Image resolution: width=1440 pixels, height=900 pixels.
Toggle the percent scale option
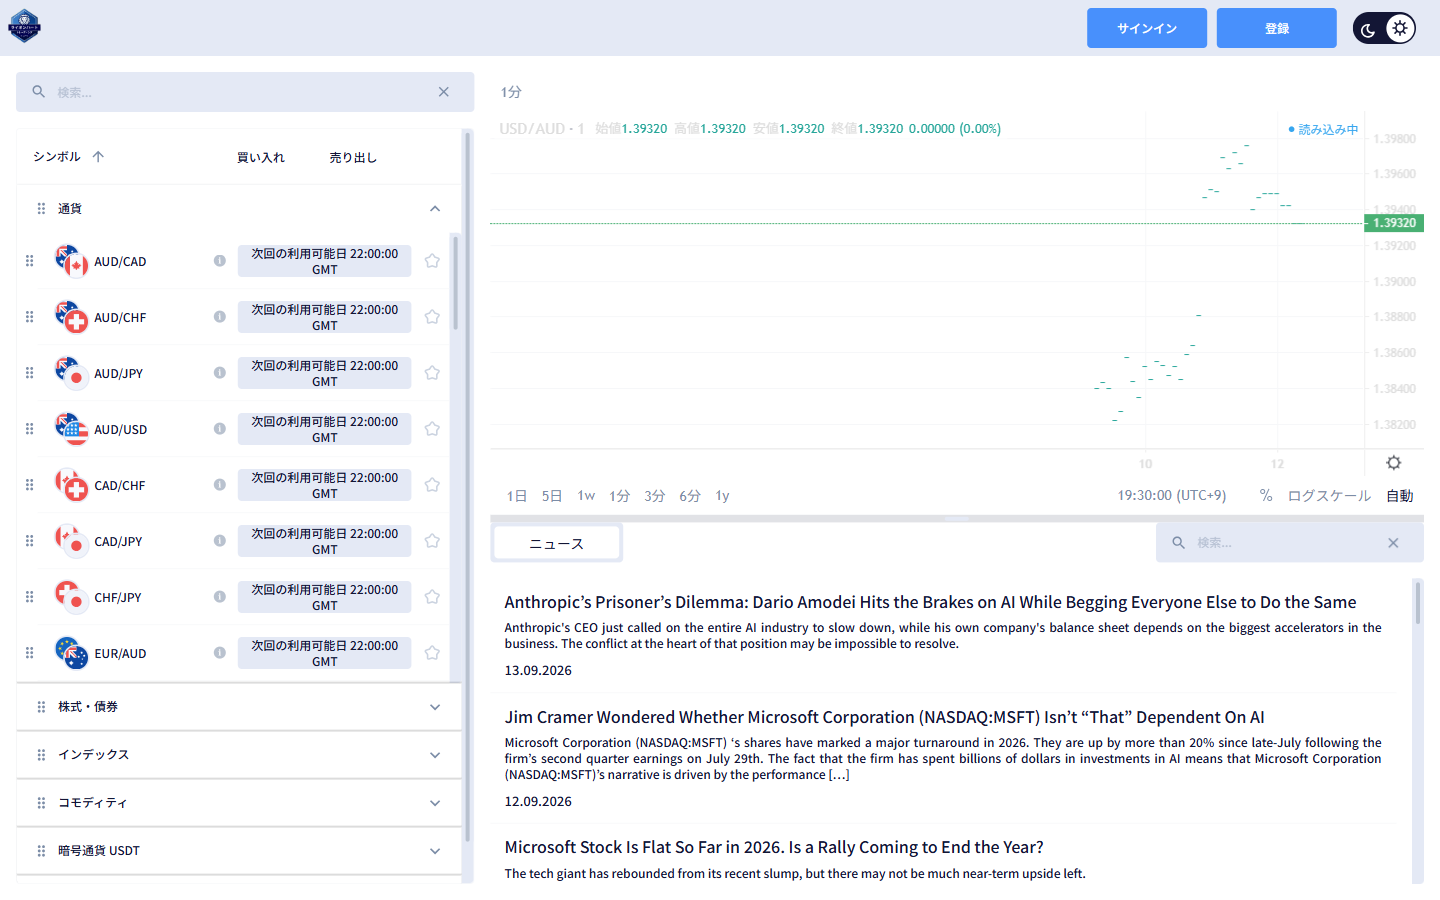pyautogui.click(x=1266, y=496)
